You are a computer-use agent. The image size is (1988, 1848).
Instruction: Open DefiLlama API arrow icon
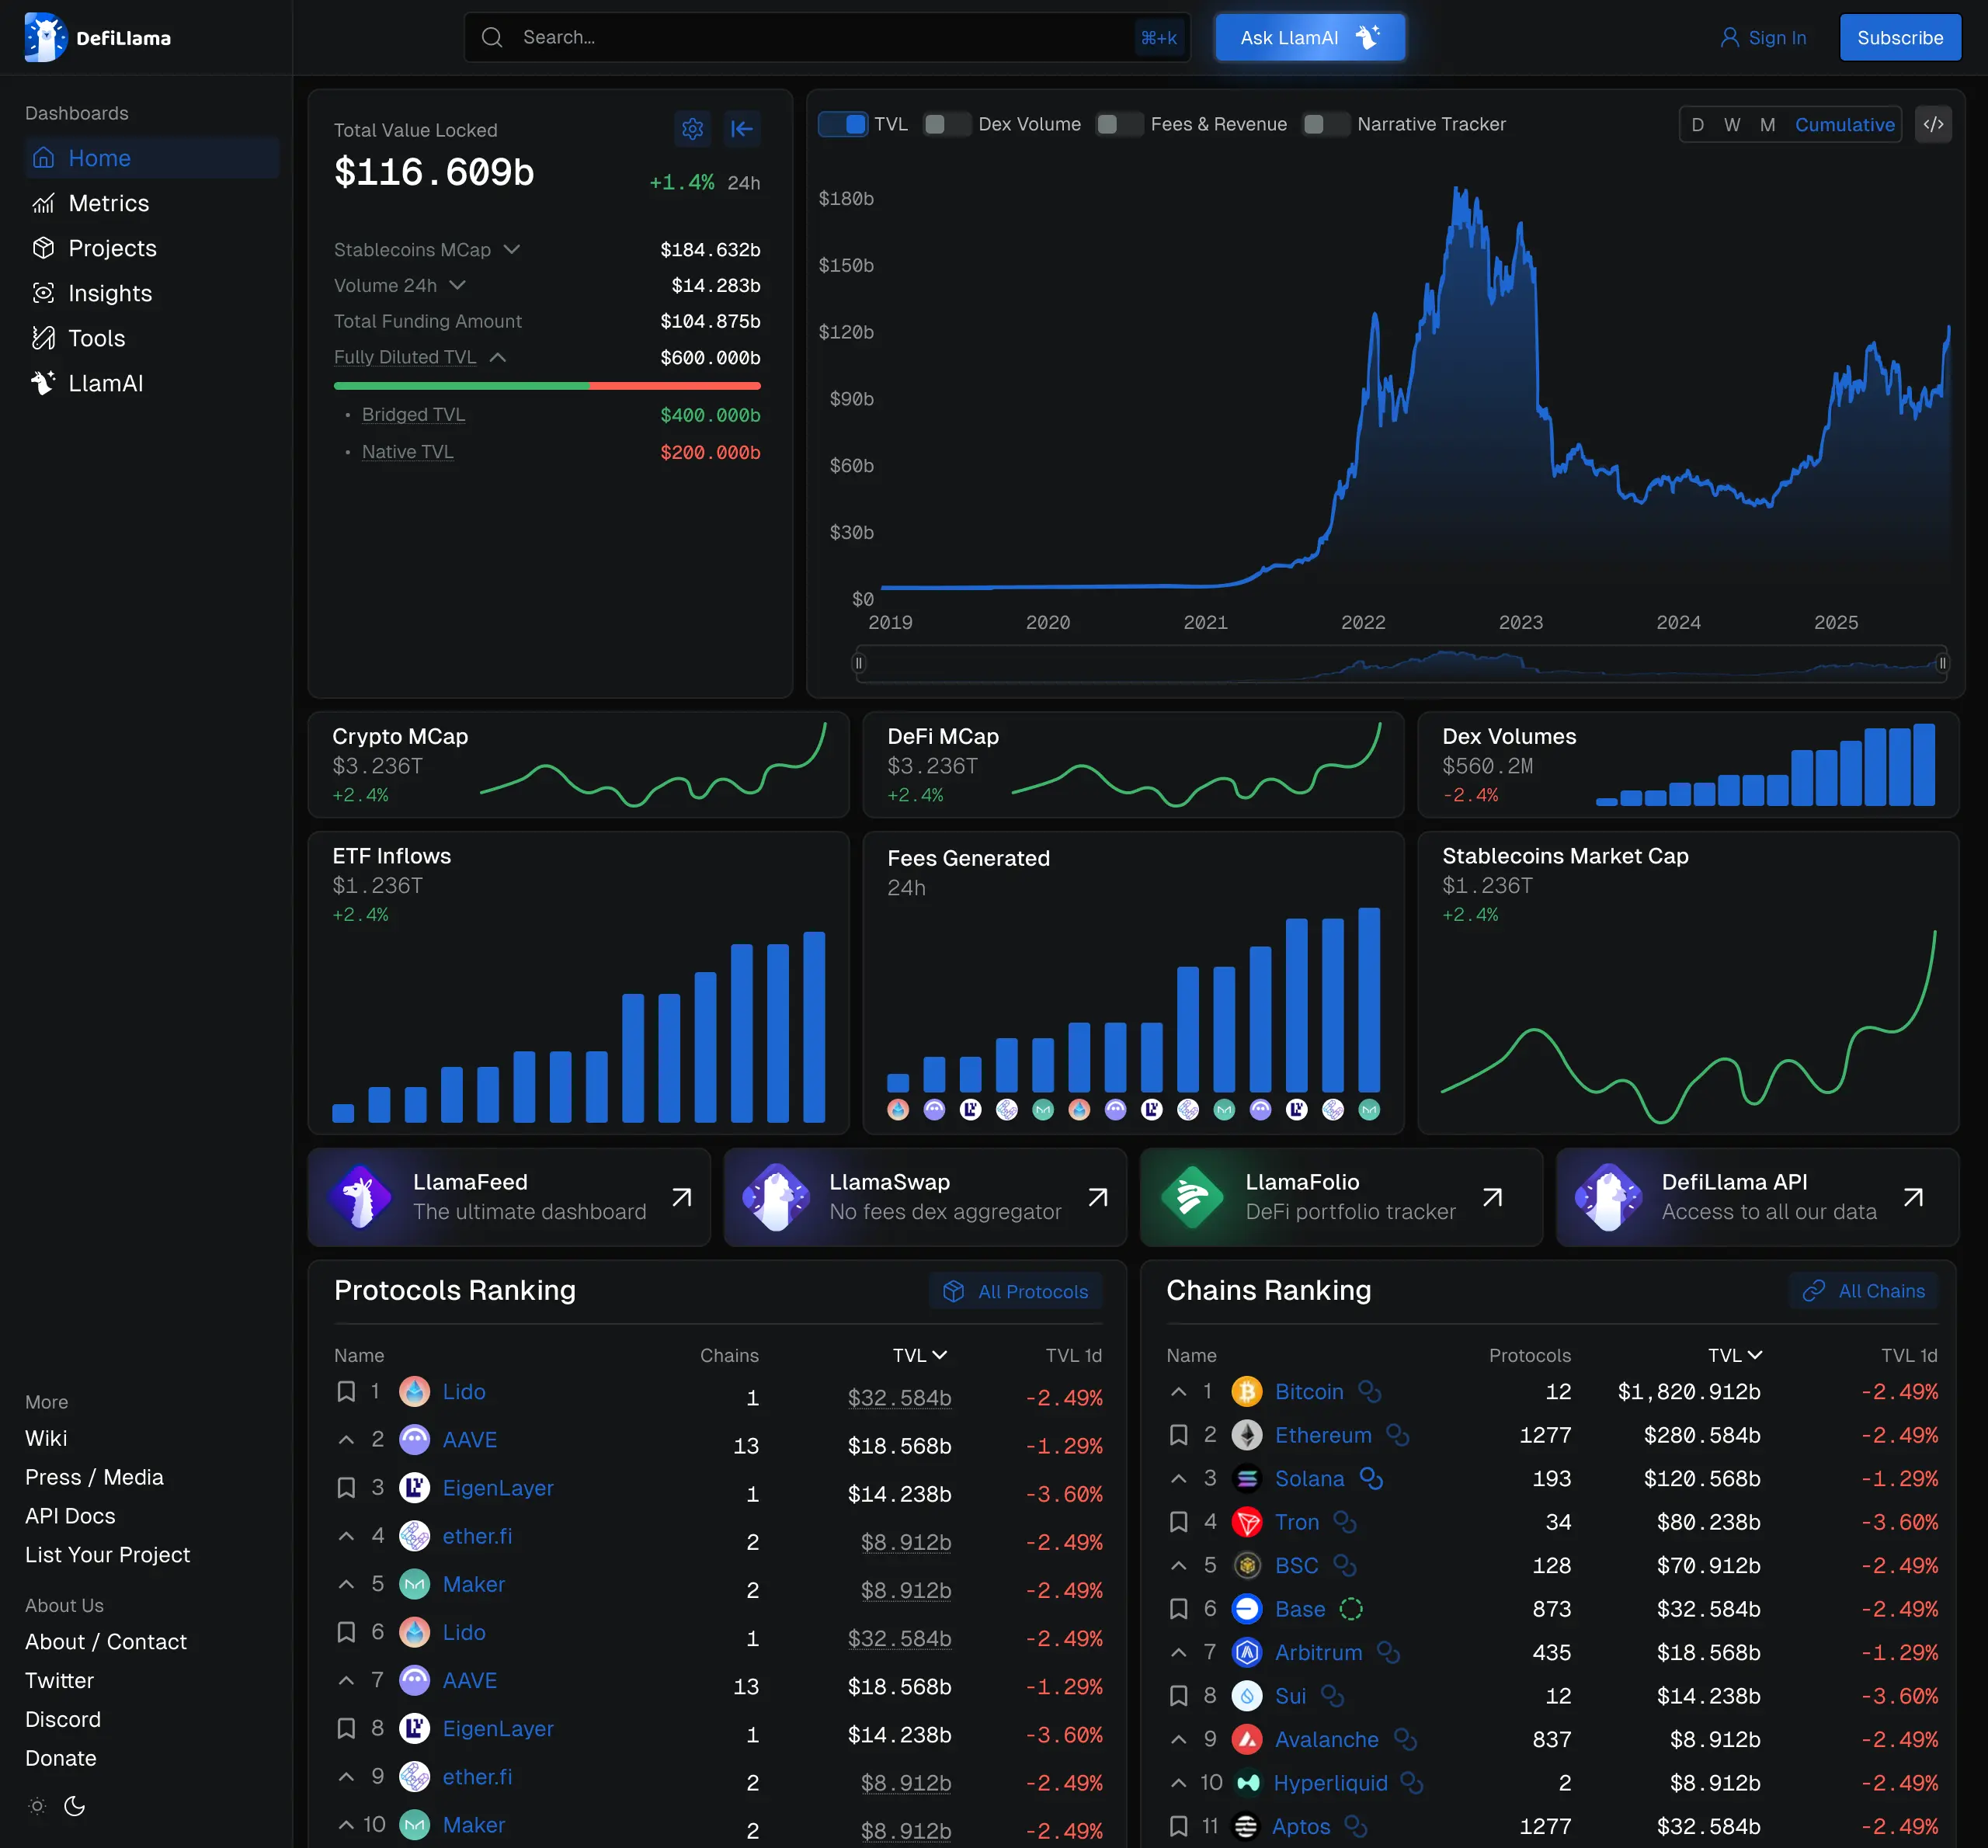point(1914,1197)
